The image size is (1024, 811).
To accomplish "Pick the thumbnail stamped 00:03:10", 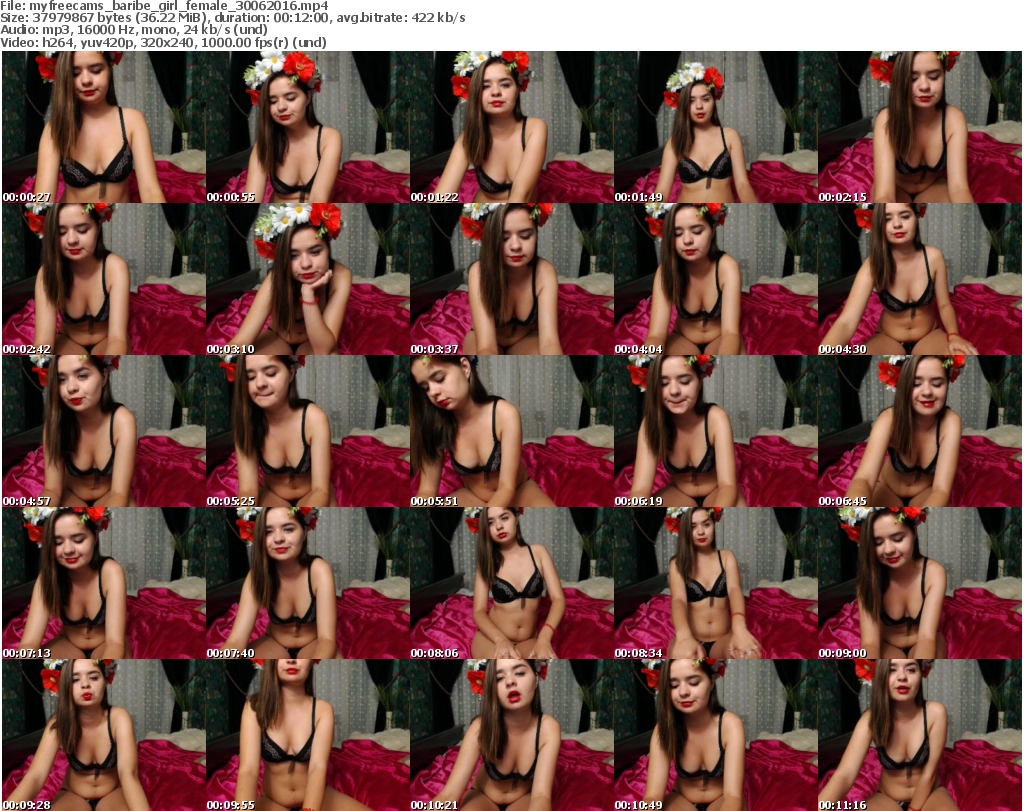I will click(x=308, y=279).
